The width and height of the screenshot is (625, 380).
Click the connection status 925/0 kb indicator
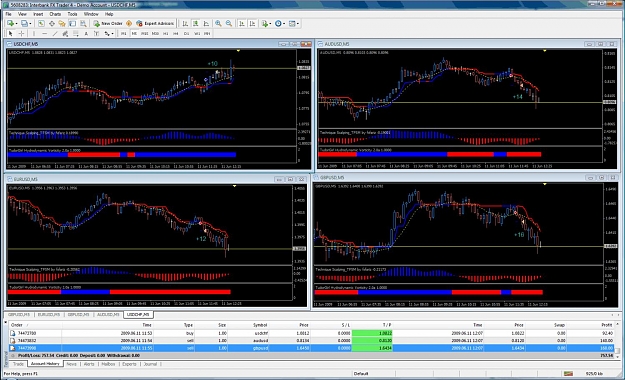(593, 374)
